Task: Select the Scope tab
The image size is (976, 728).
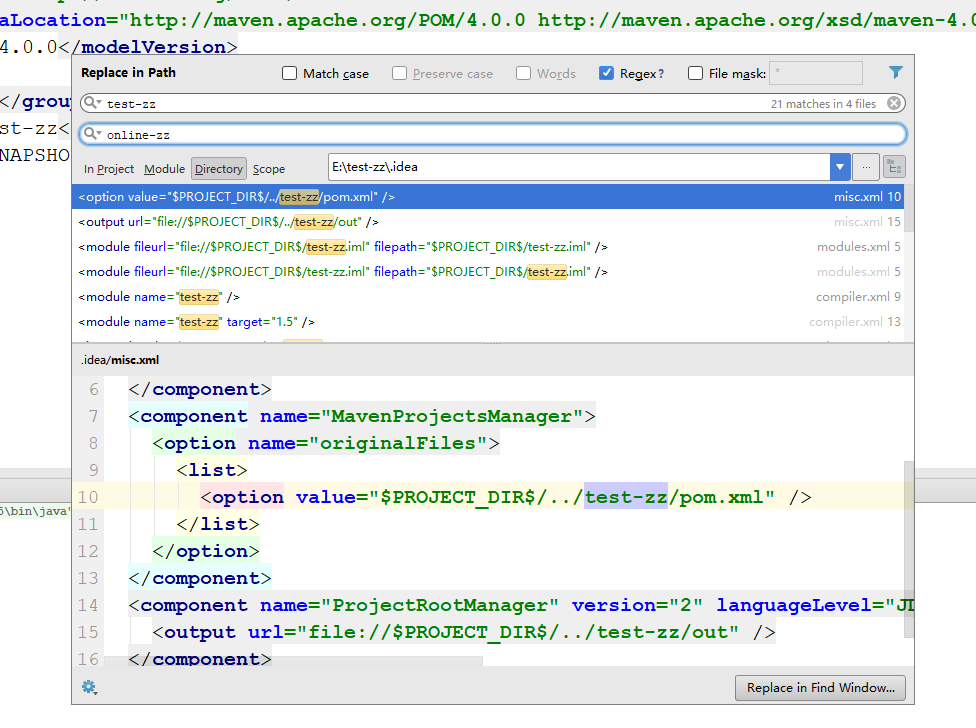Action: pos(269,169)
